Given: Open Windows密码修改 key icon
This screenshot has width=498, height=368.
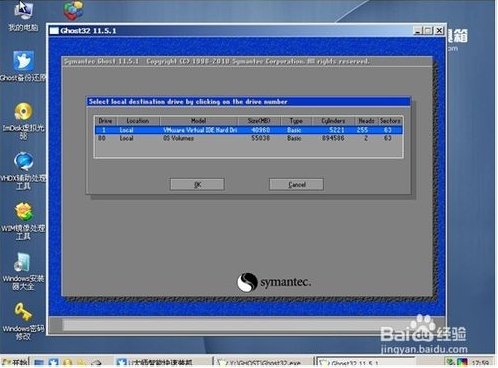Looking at the screenshot, I should point(23,321).
